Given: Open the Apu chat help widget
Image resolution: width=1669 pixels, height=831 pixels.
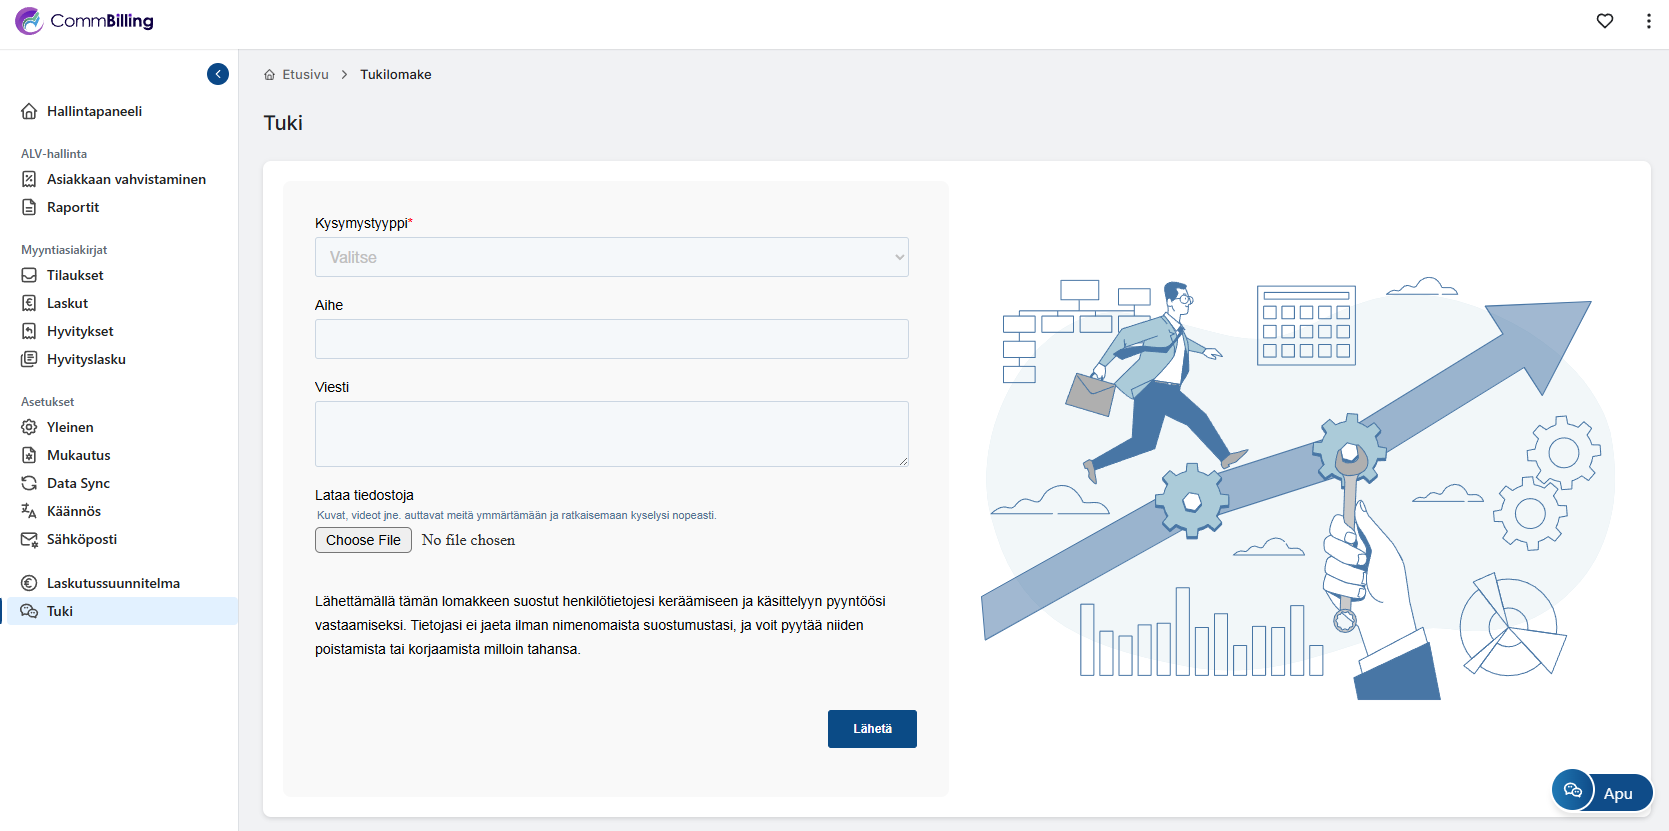Looking at the screenshot, I should (x=1601, y=792).
